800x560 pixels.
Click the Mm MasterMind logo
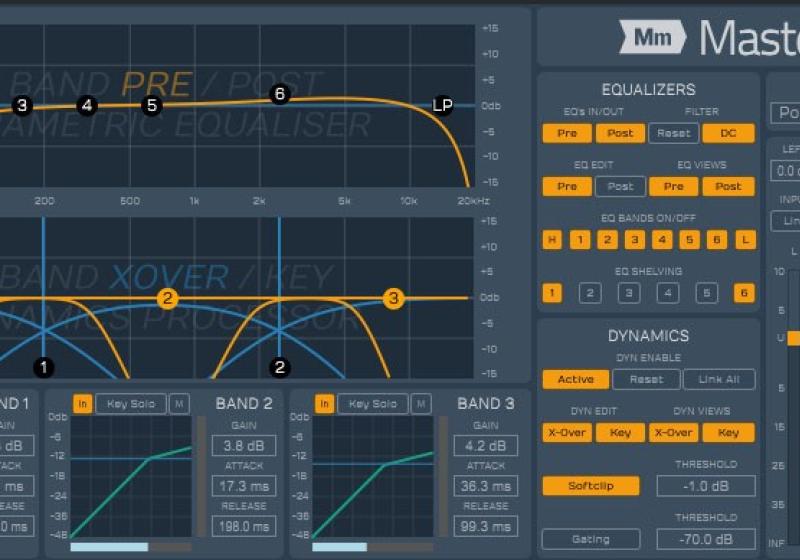click(x=709, y=37)
